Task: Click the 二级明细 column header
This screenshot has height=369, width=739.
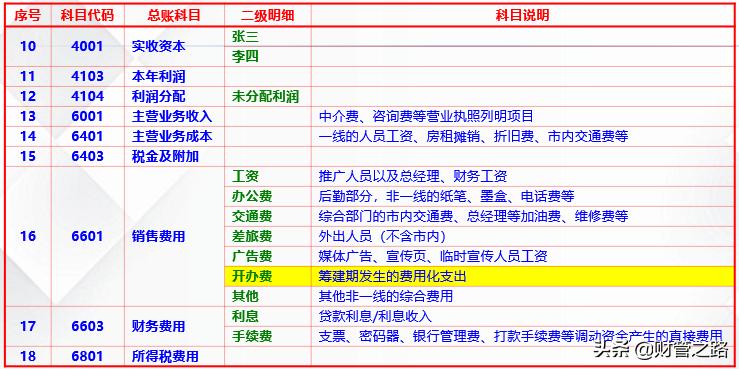Action: point(267,15)
